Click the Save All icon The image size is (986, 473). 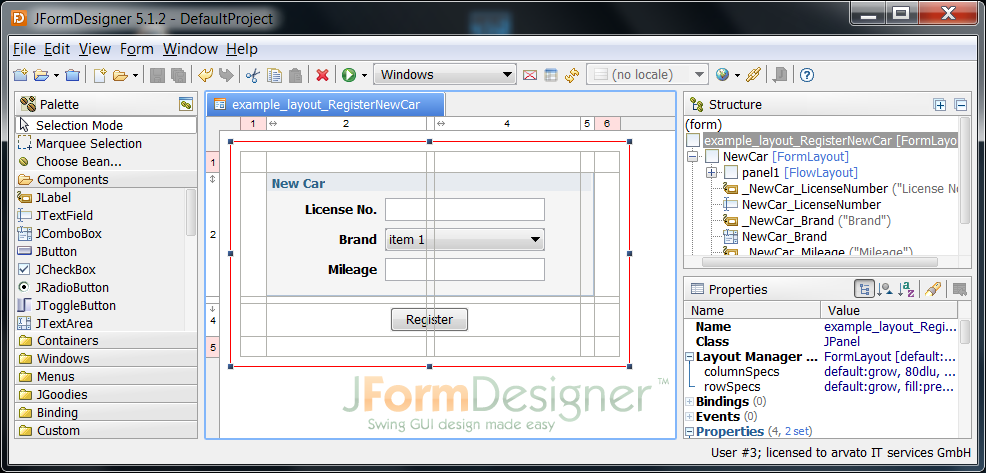pyautogui.click(x=178, y=75)
